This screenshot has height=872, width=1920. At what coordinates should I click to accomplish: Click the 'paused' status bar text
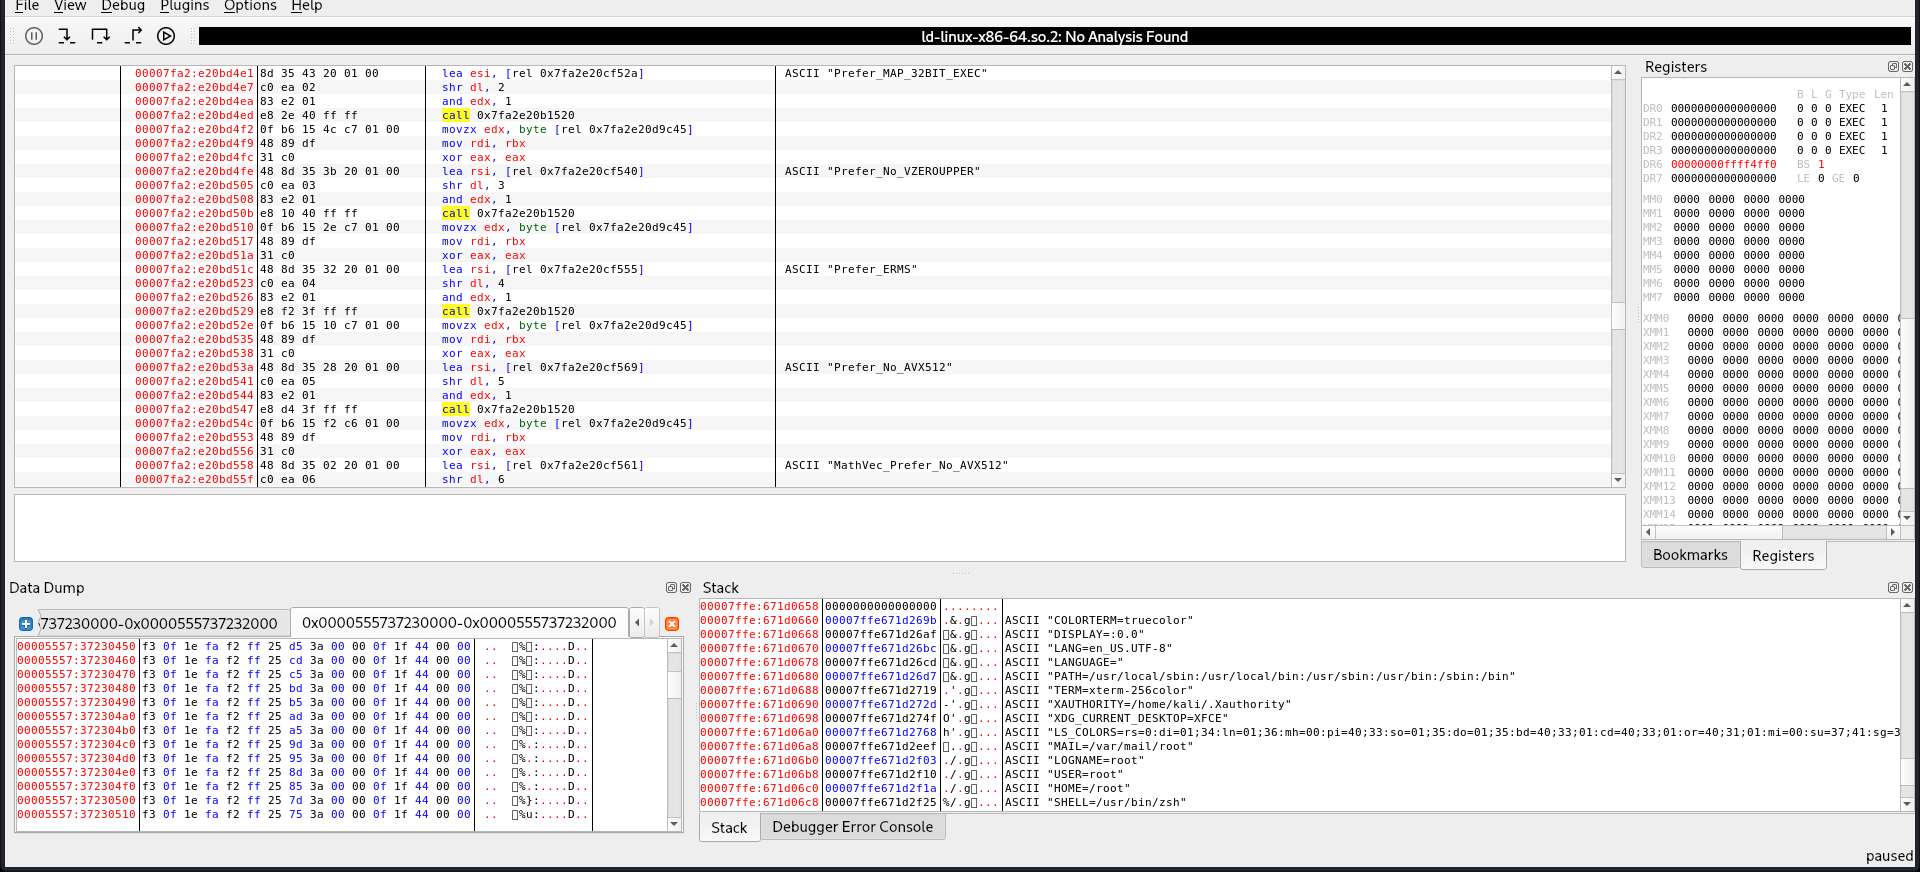click(1889, 856)
